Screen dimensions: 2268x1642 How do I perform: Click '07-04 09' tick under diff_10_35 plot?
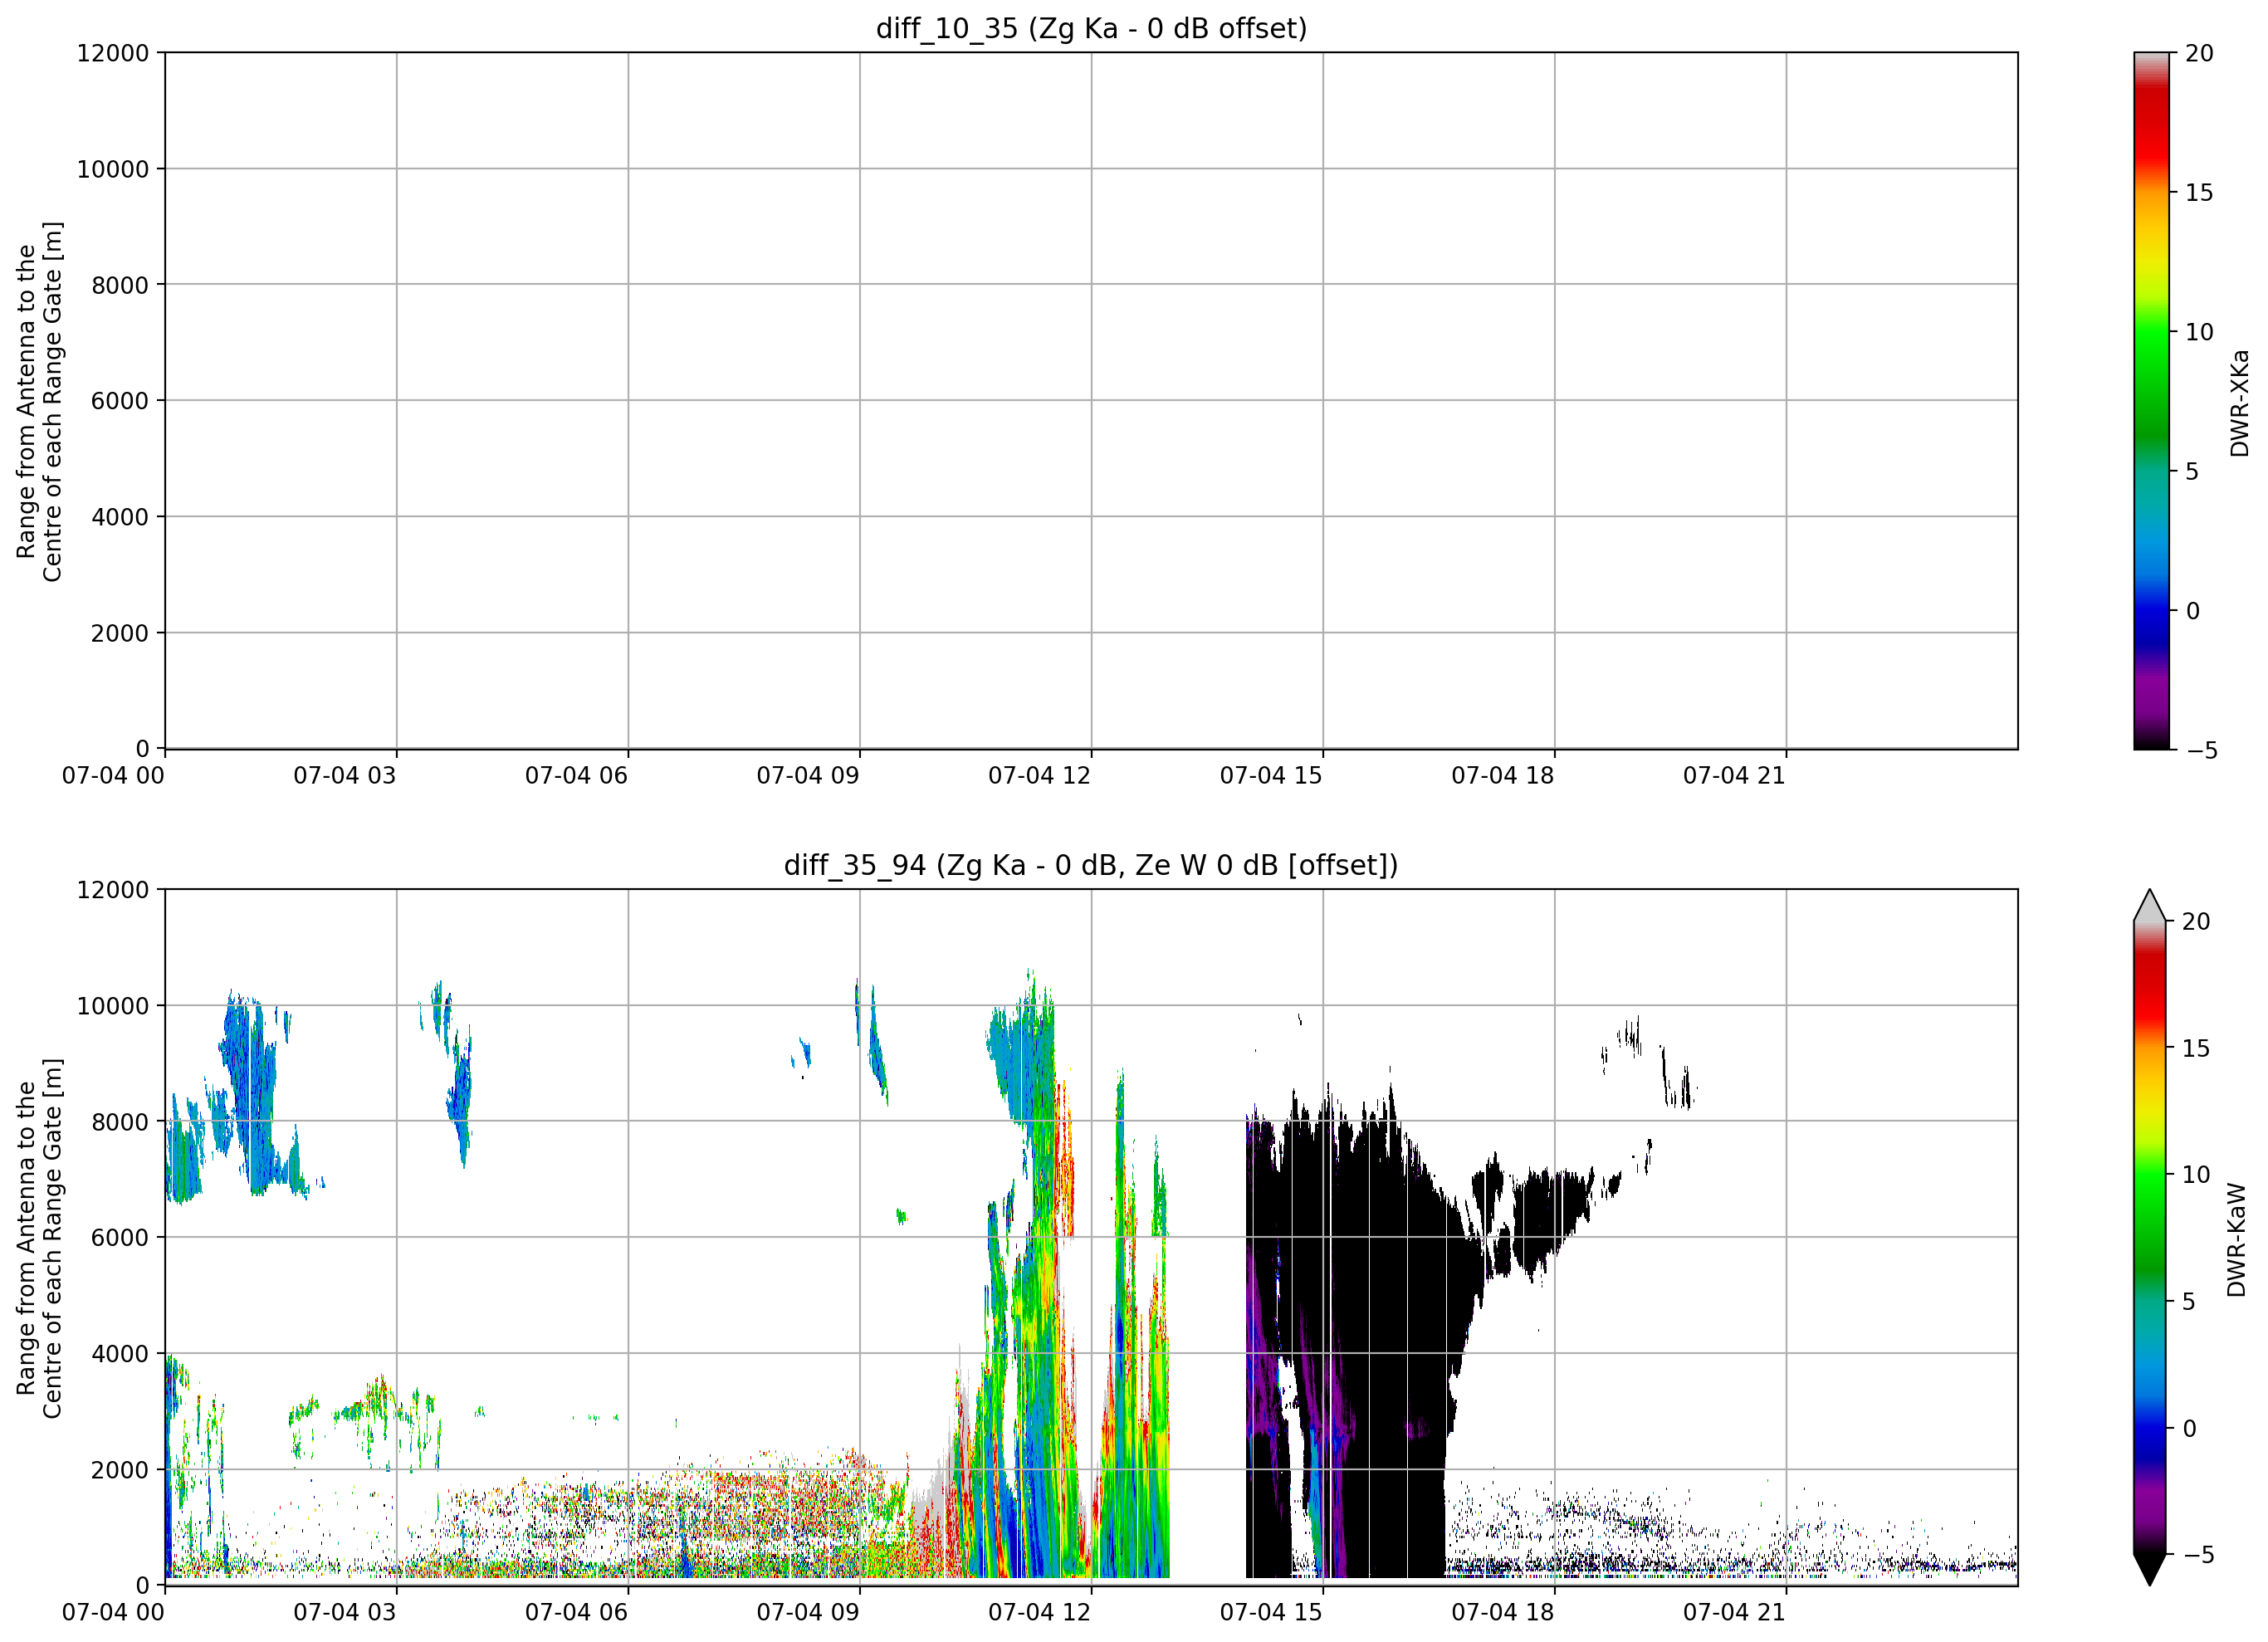coord(808,776)
